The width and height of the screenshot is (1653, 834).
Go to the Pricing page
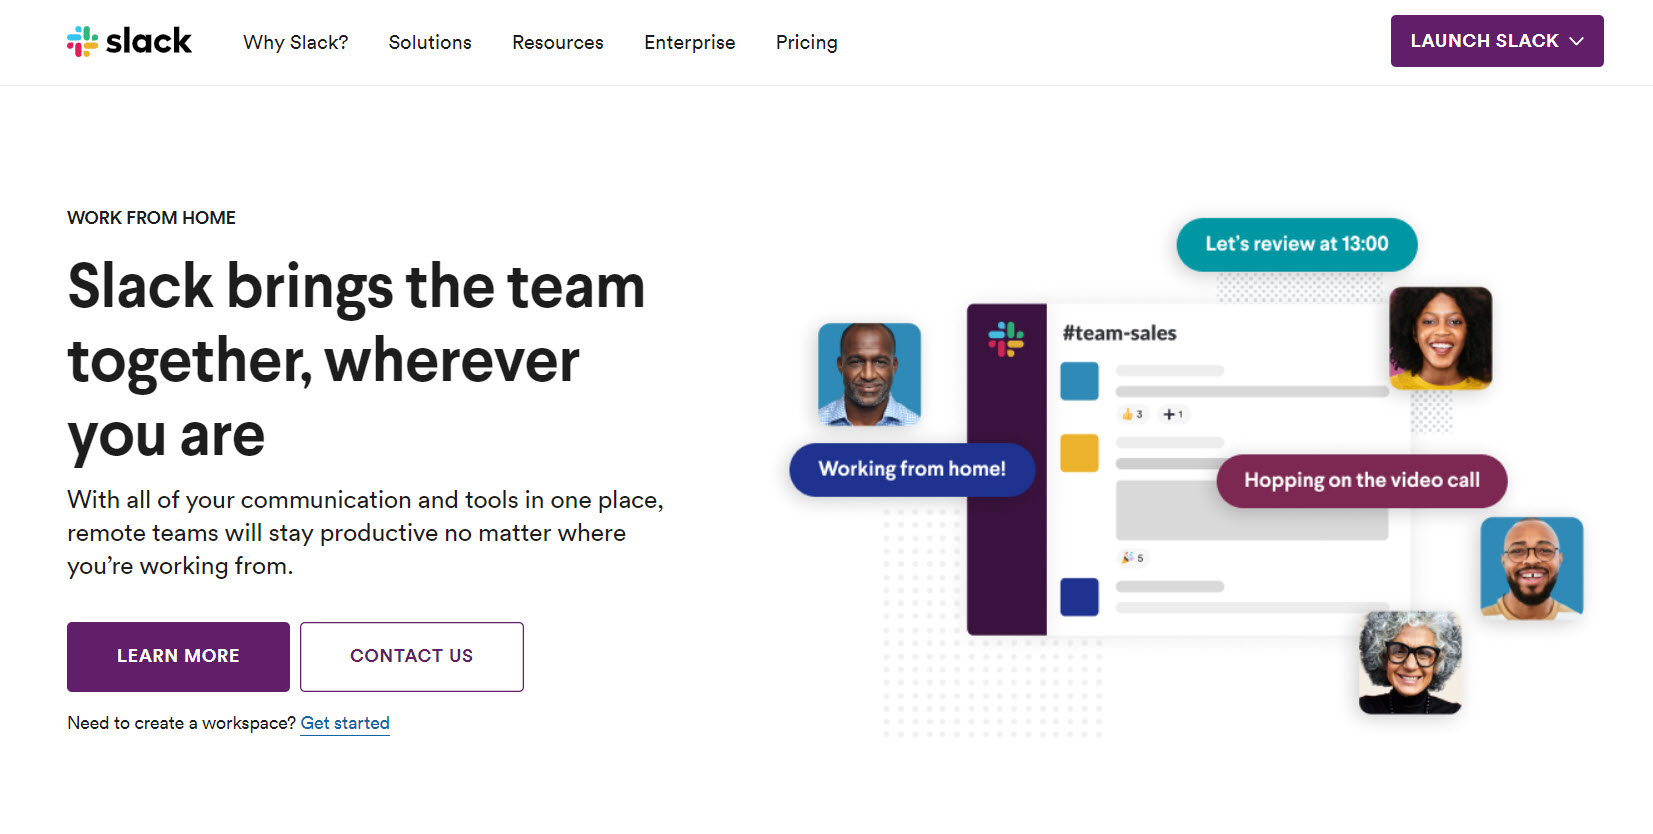coord(807,42)
